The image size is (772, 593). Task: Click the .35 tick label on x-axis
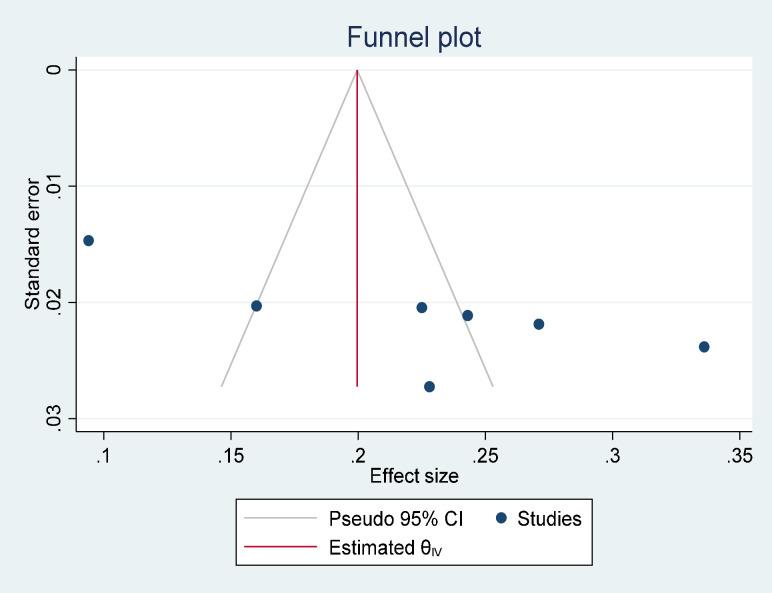(x=739, y=455)
